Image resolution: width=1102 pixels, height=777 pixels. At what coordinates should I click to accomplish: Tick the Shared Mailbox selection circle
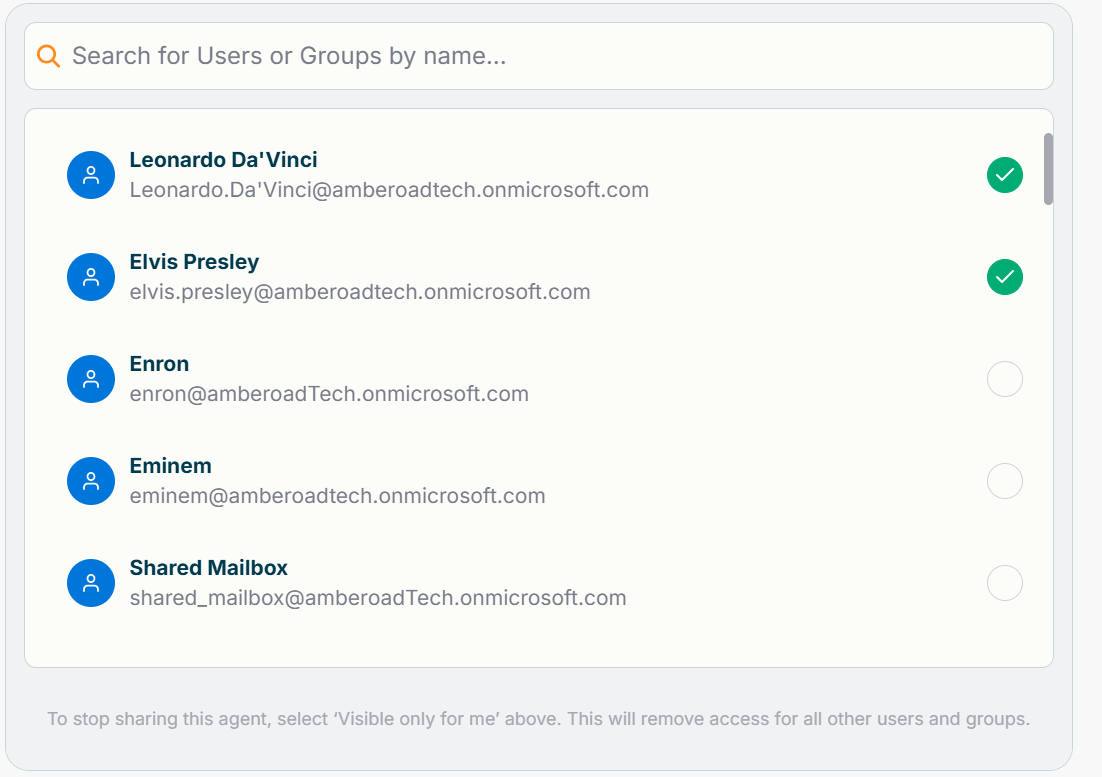(1004, 583)
